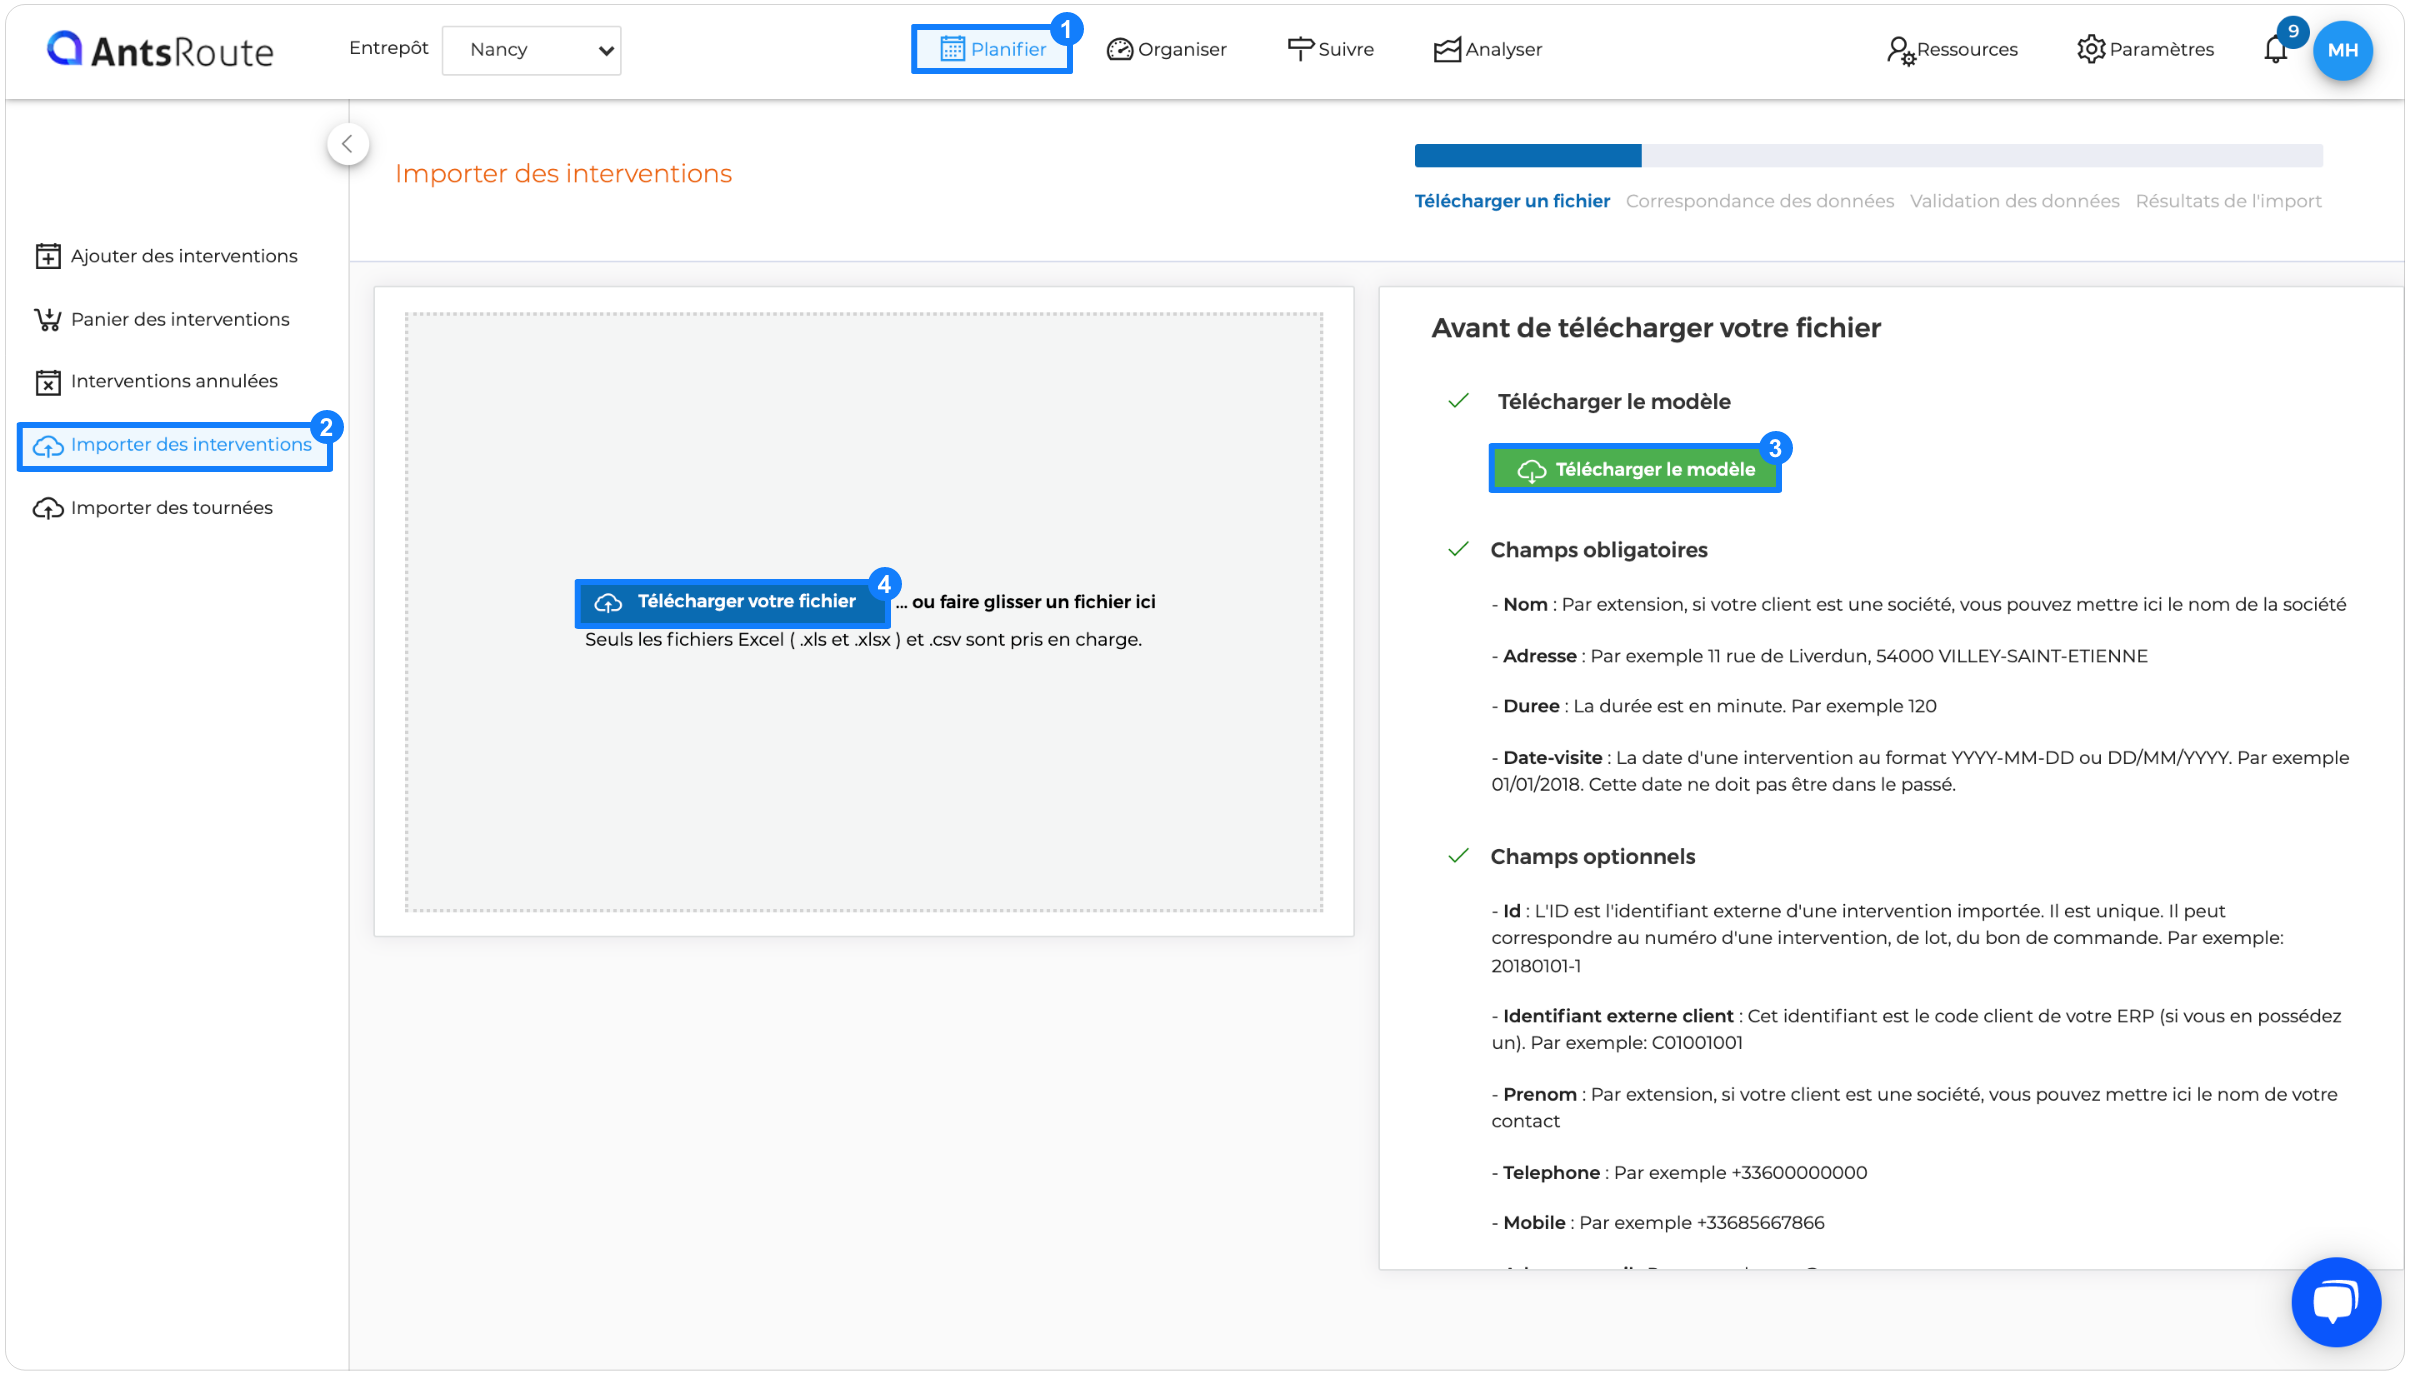The height and width of the screenshot is (1374, 2409).
Task: Click the Duree field description
Action: click(1714, 706)
